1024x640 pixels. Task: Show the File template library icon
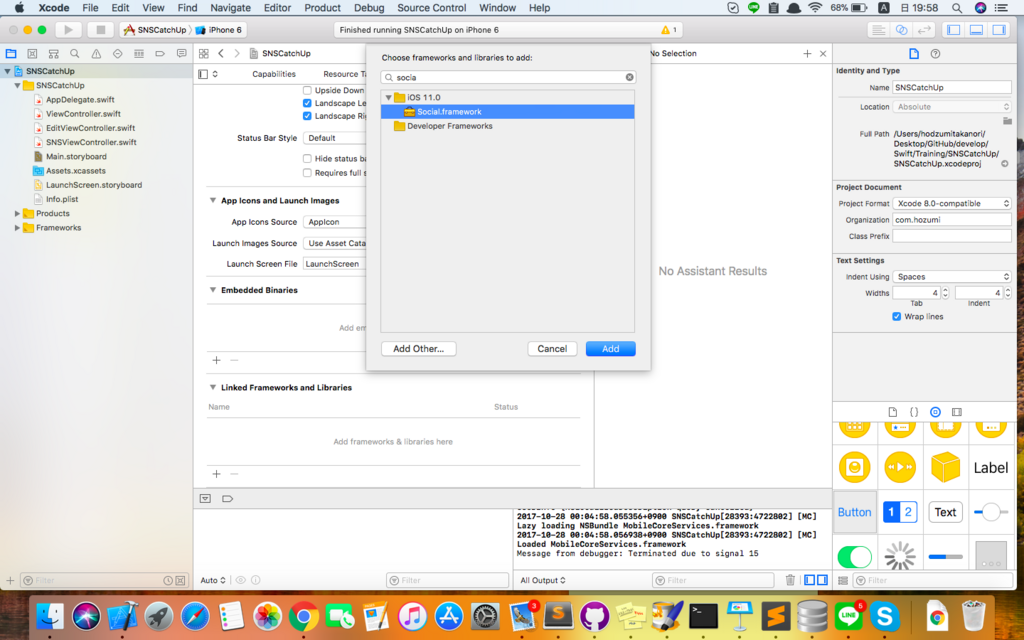pos(893,412)
